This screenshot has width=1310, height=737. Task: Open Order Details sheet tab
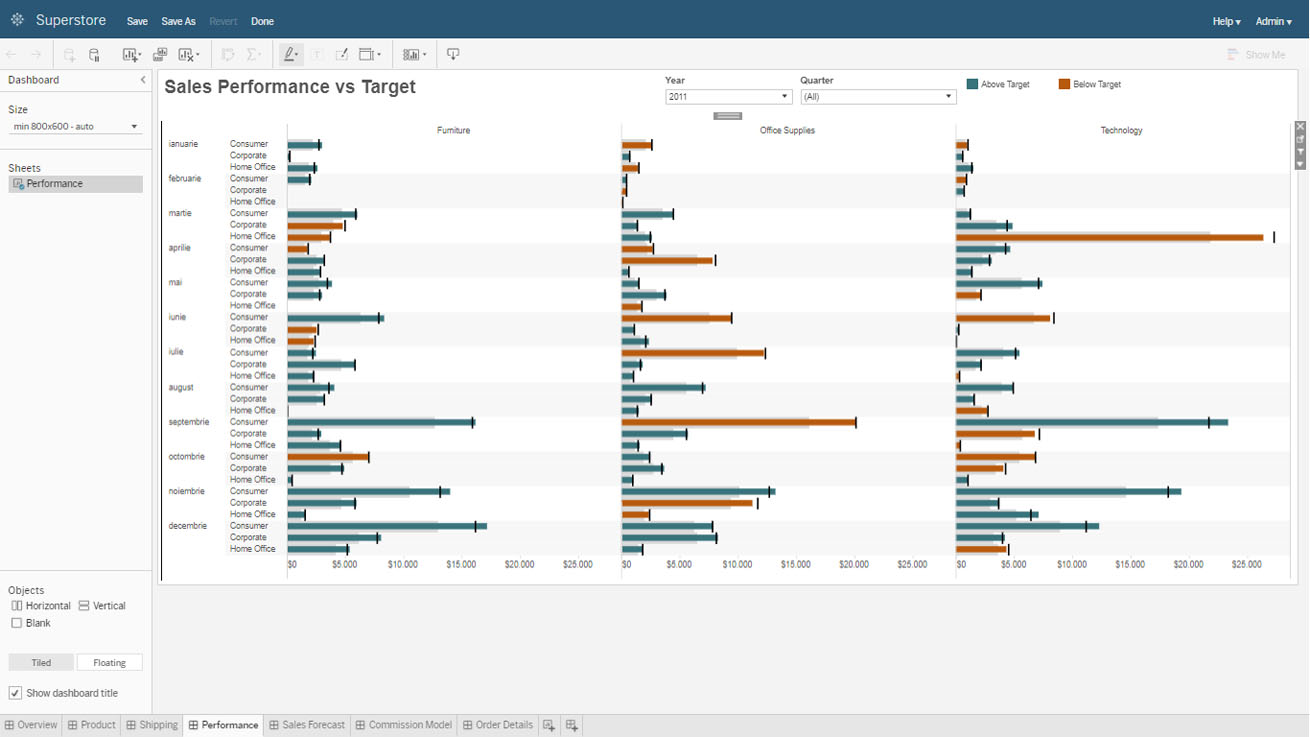click(498, 725)
